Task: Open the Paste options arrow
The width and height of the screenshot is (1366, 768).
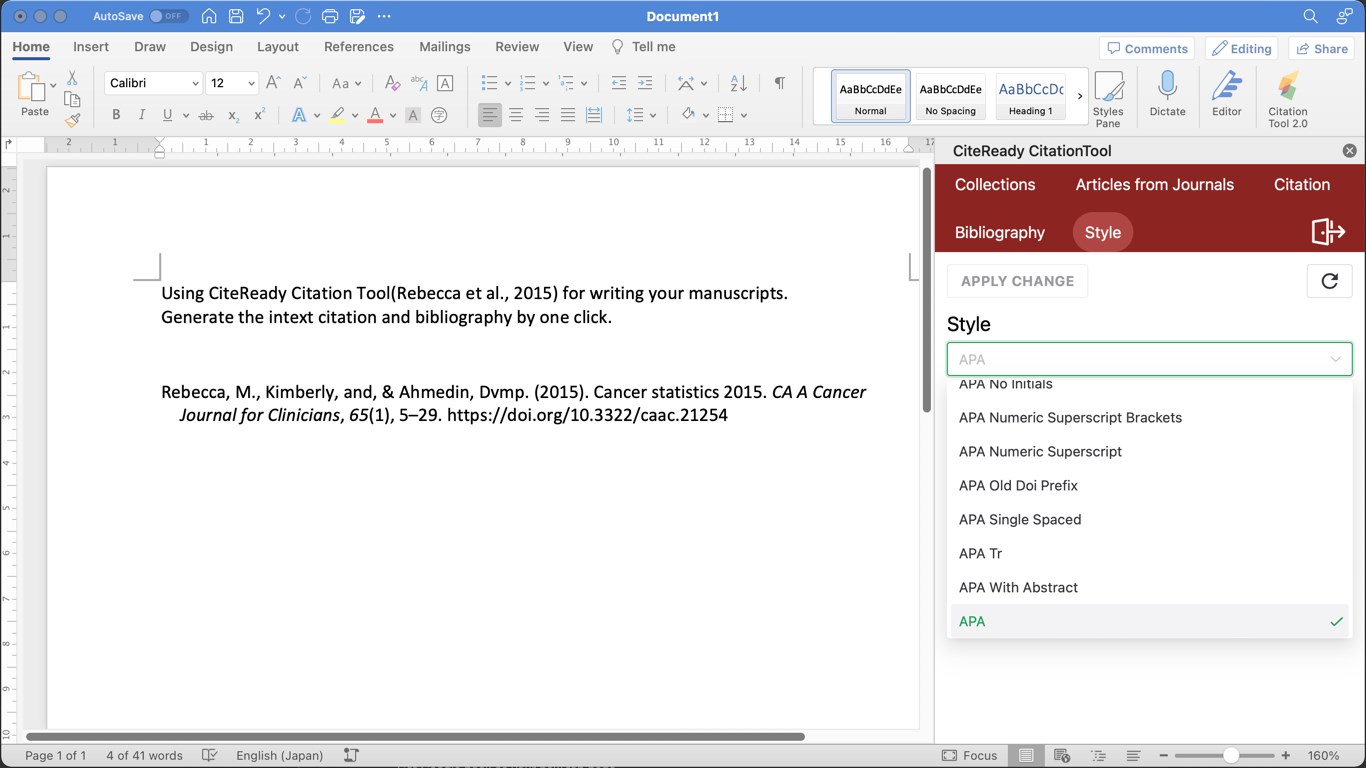Action: [x=53, y=85]
